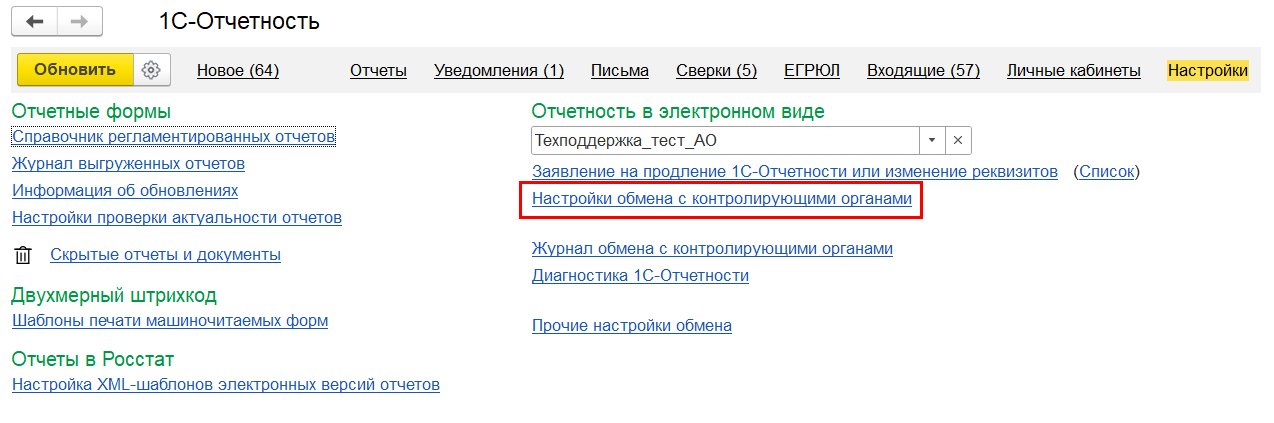1274x423 pixels.
Task: Open the Письма tab
Action: click(620, 70)
